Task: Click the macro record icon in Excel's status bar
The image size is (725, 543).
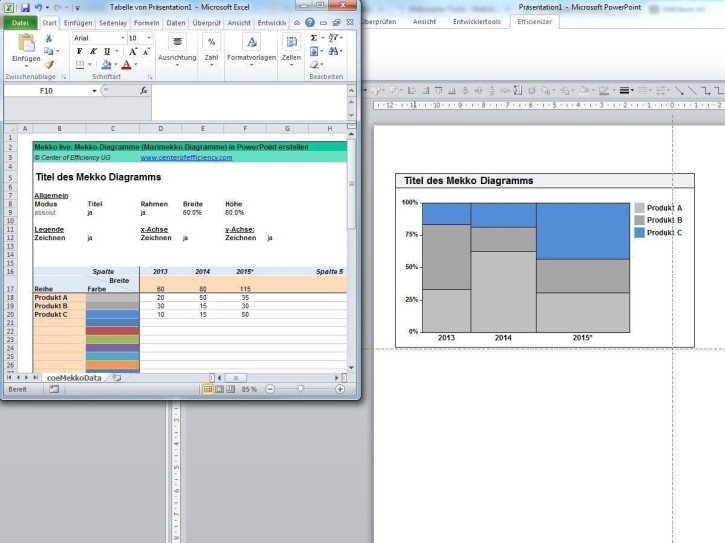Action: coord(54,389)
